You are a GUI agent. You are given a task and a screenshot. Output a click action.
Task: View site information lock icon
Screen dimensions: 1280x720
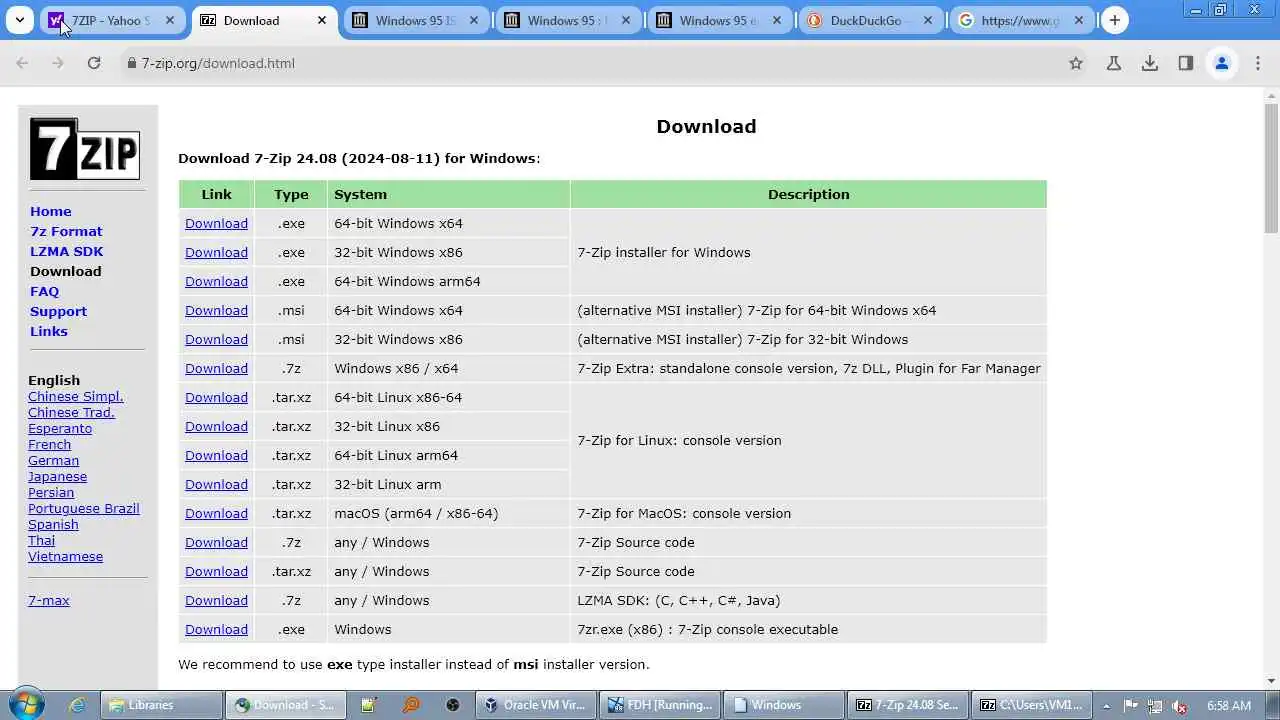coord(131,63)
